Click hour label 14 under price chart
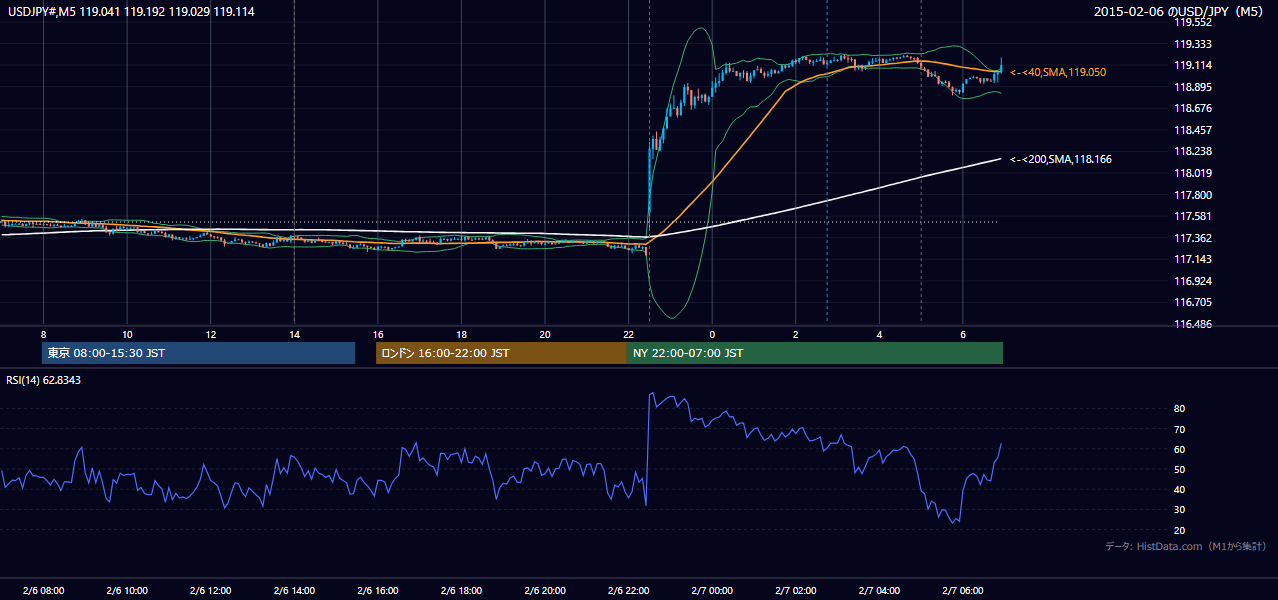1278x600 pixels. (294, 334)
